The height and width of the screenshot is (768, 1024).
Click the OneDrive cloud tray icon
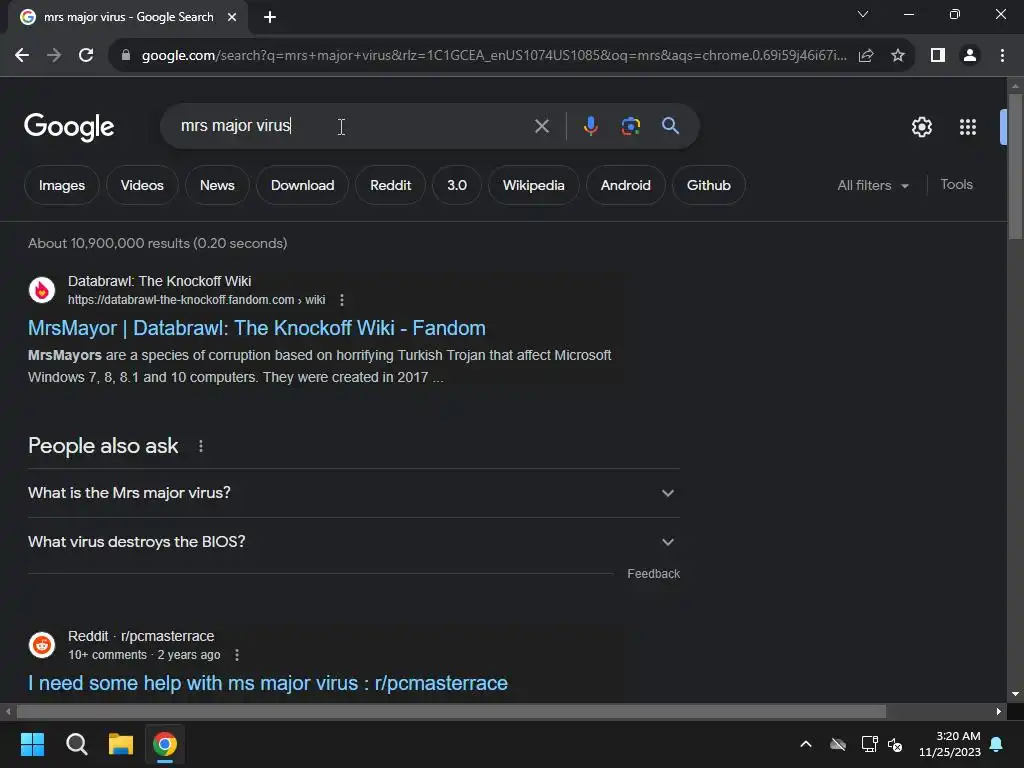[x=838, y=744]
